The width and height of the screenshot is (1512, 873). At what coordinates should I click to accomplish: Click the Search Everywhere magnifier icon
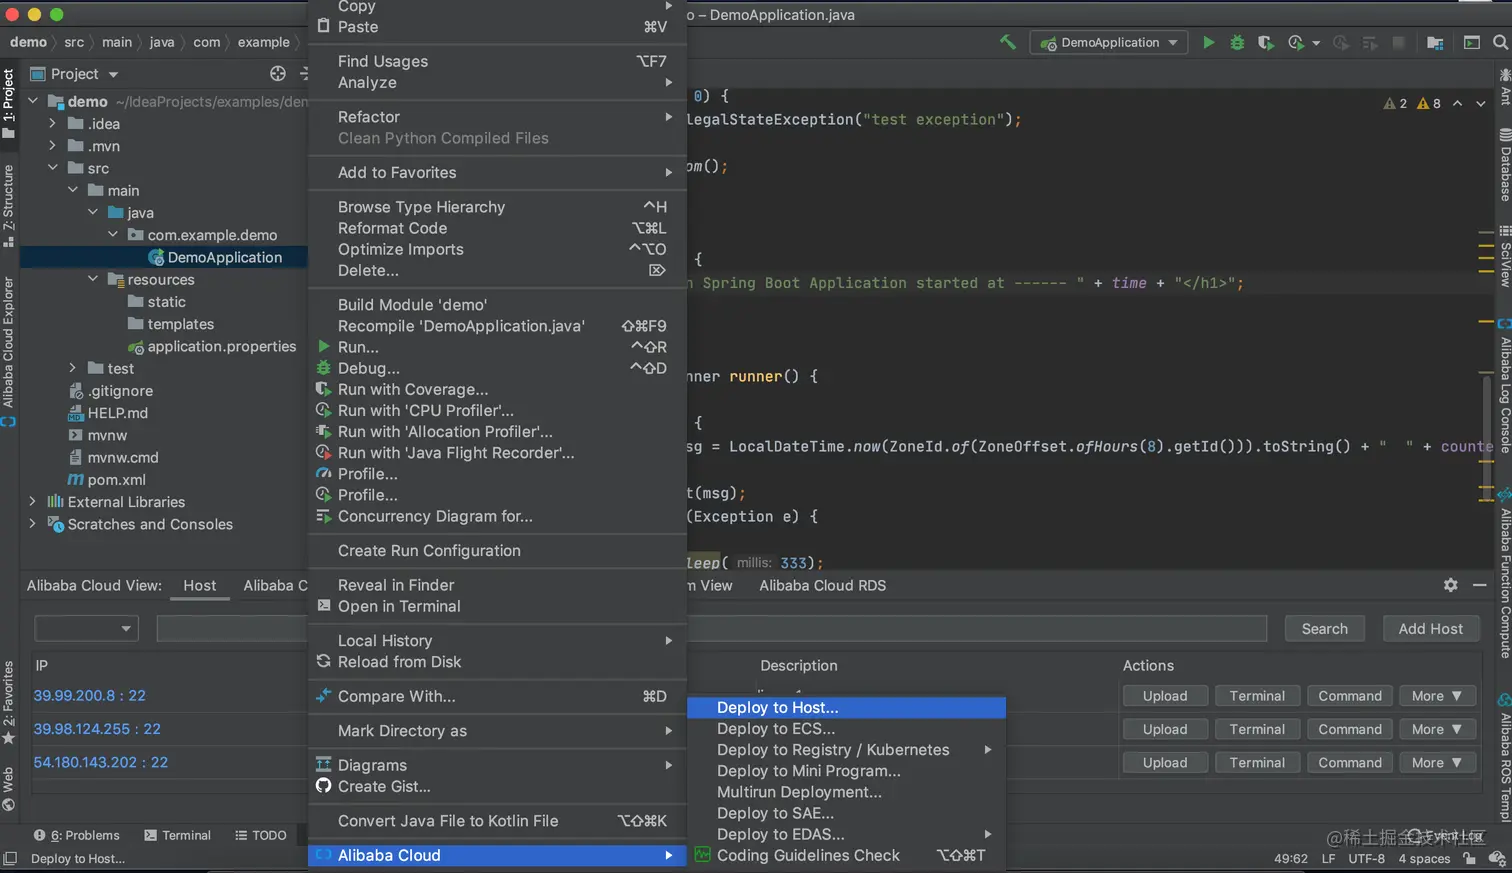(1500, 42)
